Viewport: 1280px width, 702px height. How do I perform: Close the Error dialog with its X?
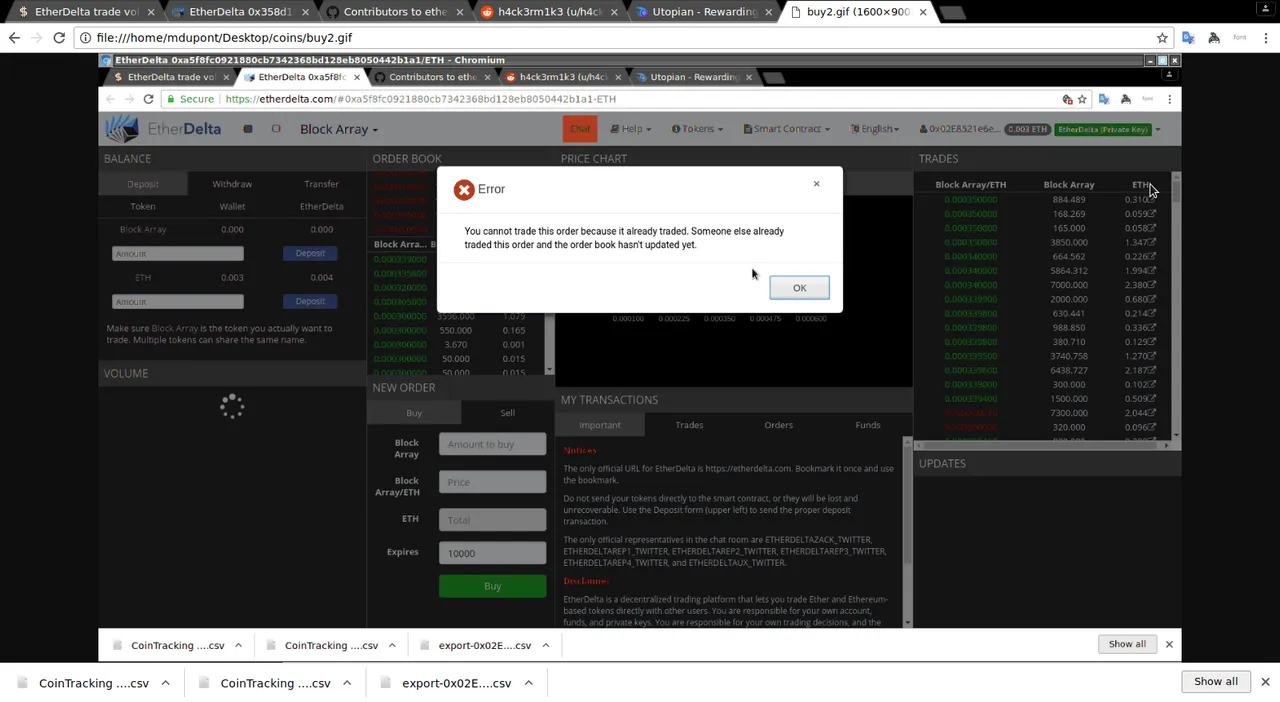816,184
